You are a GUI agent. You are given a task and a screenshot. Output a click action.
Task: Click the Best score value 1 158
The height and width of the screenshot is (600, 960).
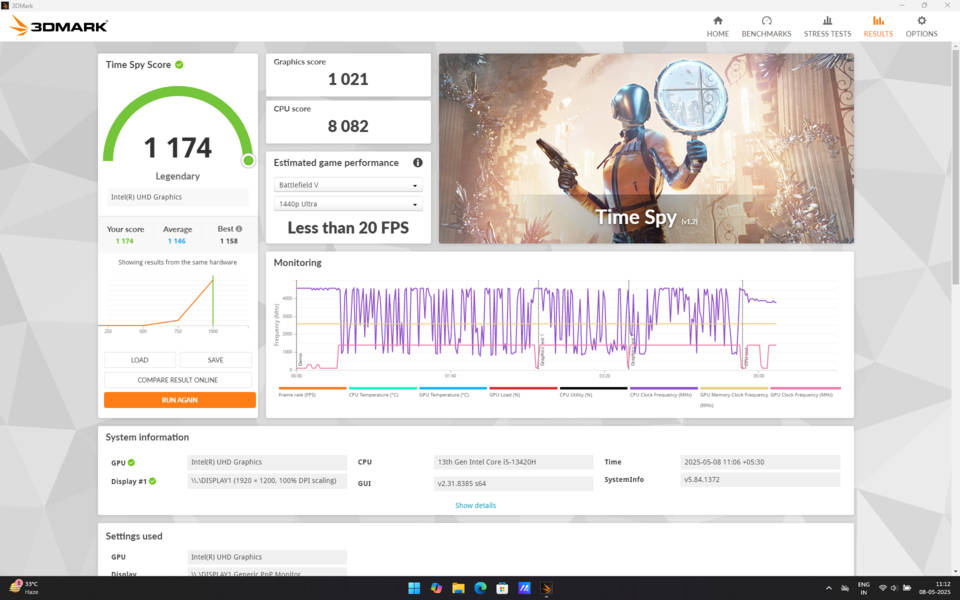[x=228, y=241]
